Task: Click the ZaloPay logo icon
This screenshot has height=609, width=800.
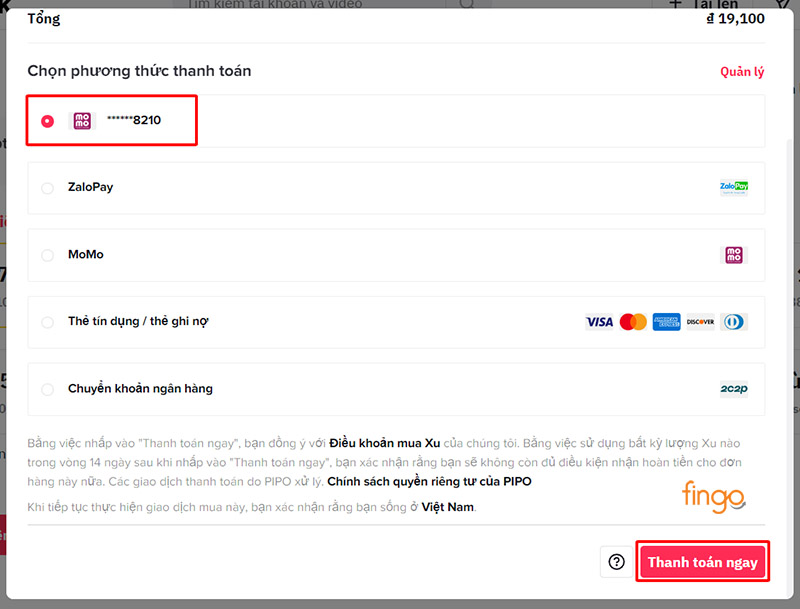Action: pyautogui.click(x=734, y=188)
